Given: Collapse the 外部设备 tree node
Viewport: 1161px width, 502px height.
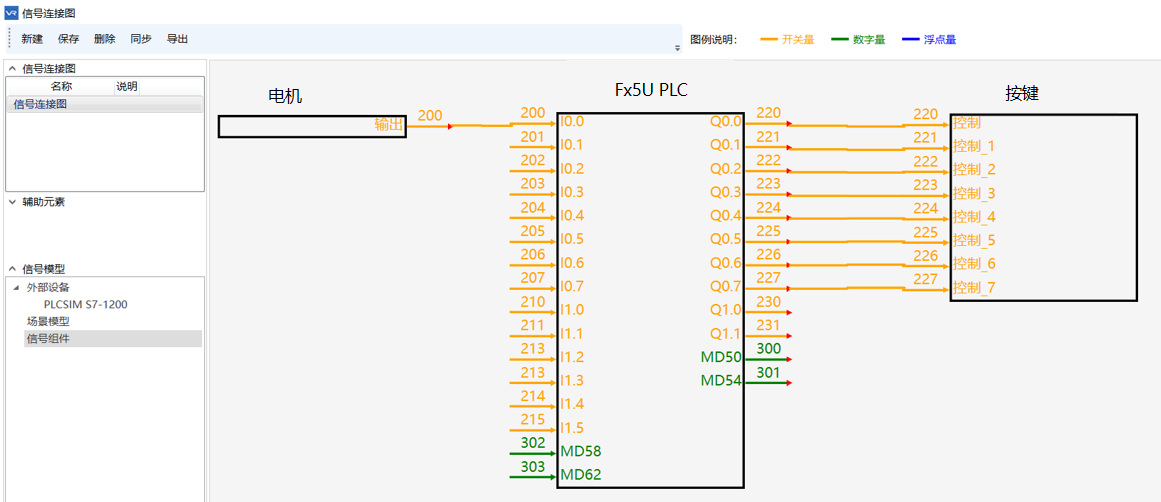Looking at the screenshot, I should click(16, 287).
